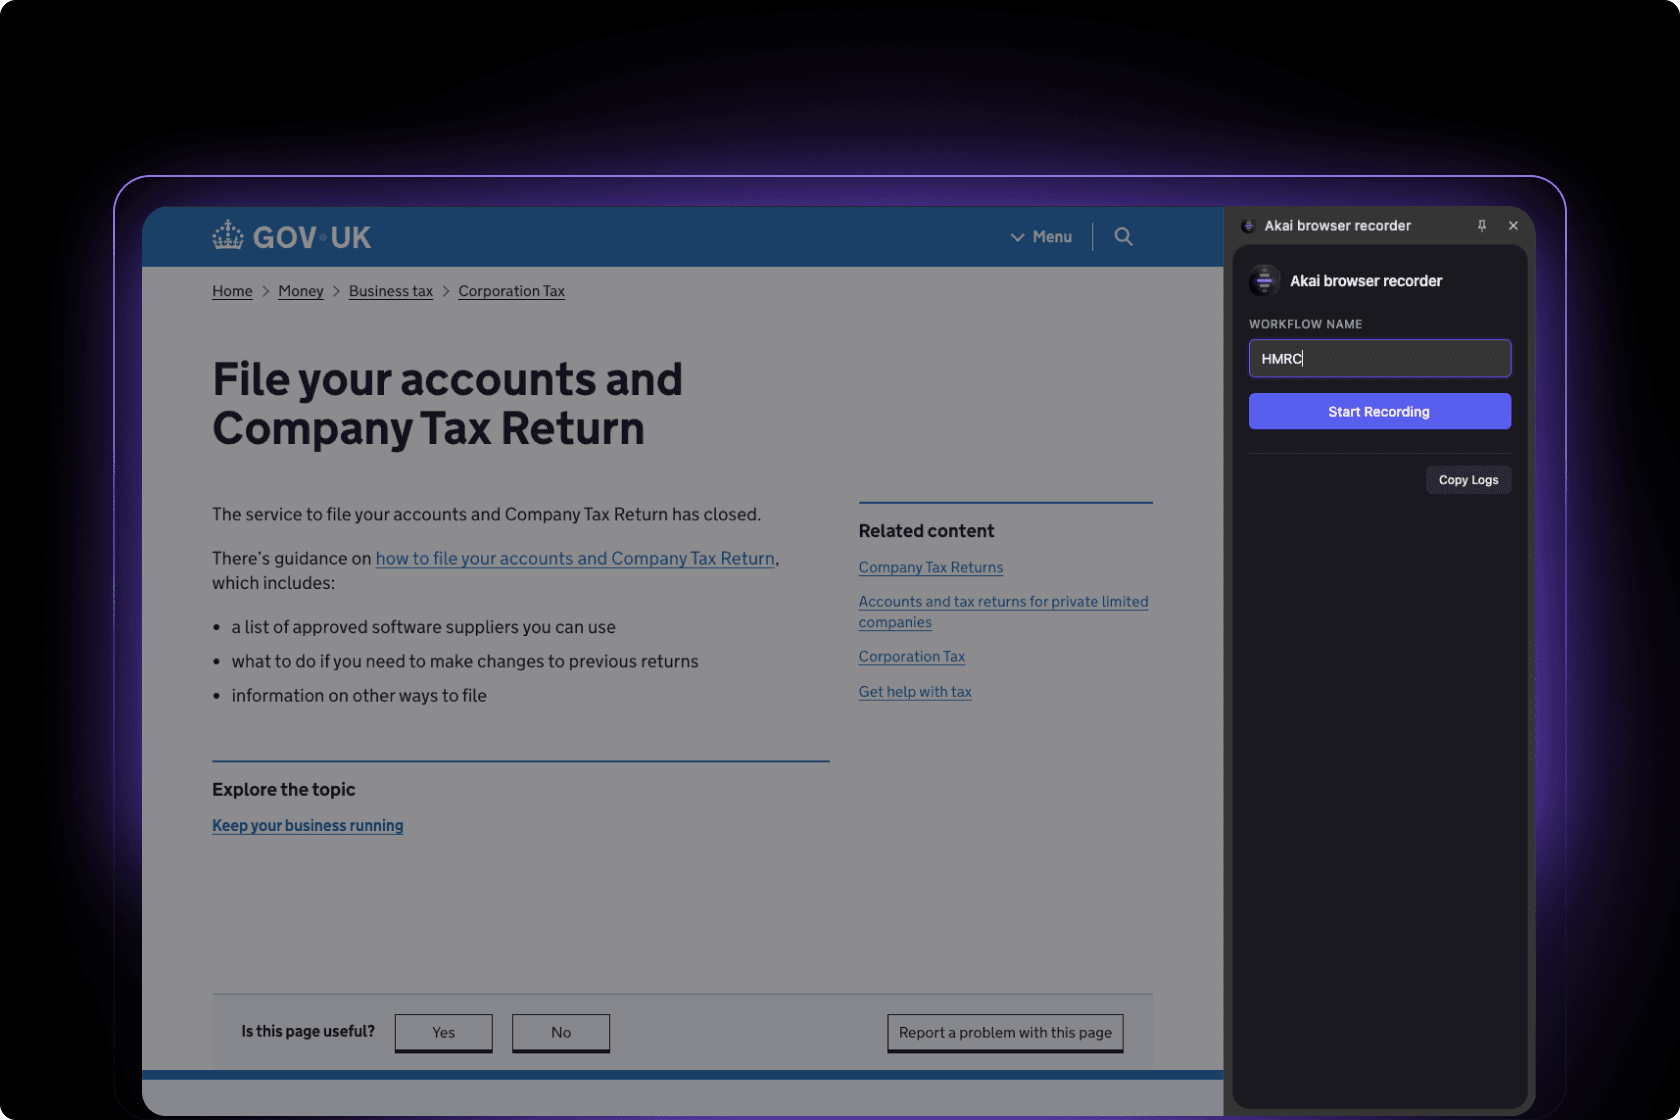Viewport: 1680px width, 1120px height.
Task: Click the 'File your accounts and Company Tax Return' heading
Action: click(x=447, y=404)
